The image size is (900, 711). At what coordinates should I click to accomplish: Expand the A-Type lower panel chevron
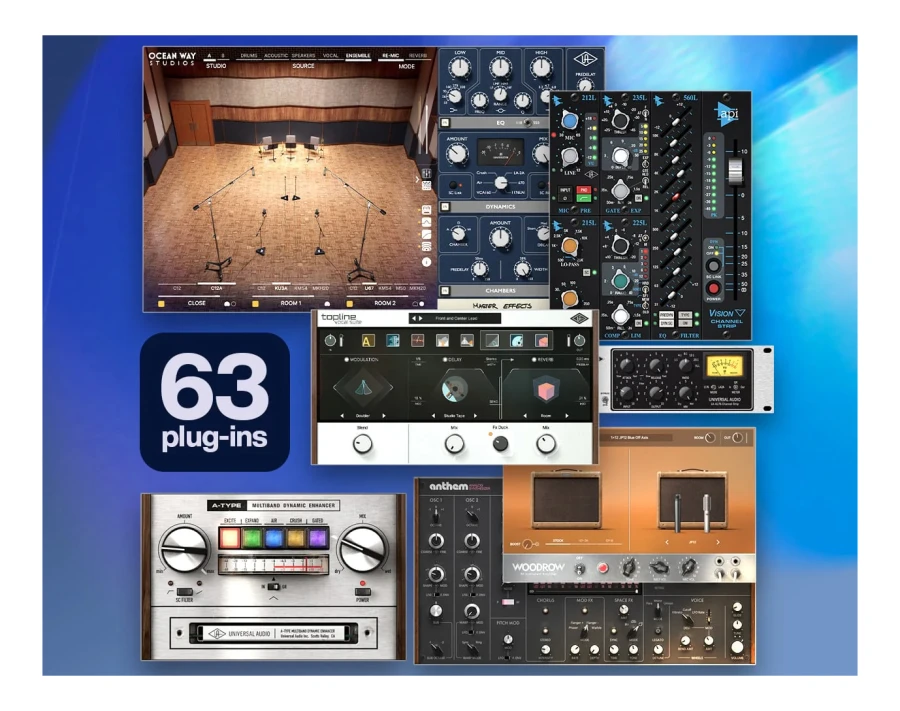pyautogui.click(x=274, y=599)
